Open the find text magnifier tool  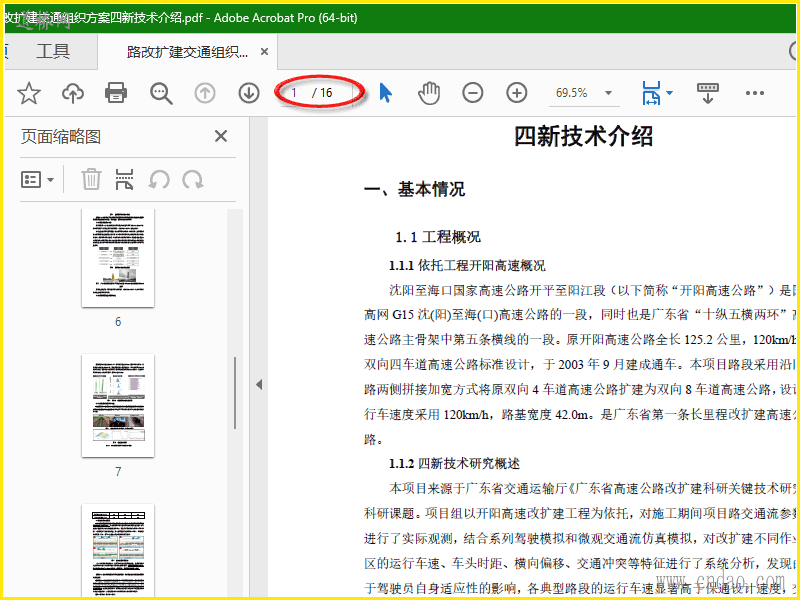pos(161,93)
